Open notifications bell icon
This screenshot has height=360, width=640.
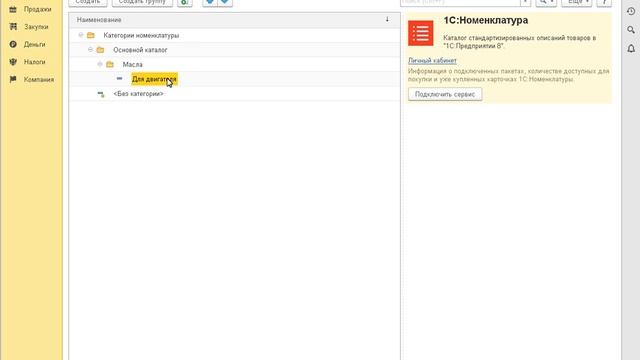click(x=631, y=49)
